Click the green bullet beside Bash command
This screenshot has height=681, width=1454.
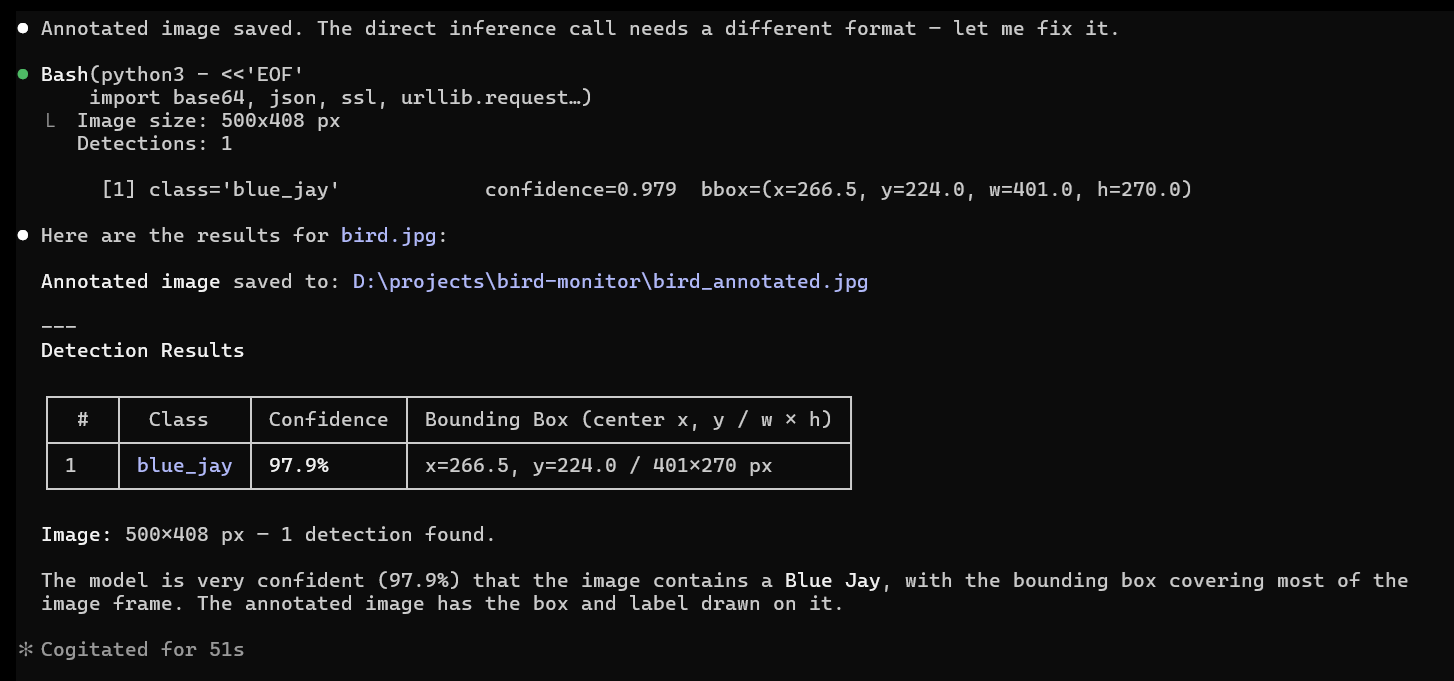click(x=22, y=75)
